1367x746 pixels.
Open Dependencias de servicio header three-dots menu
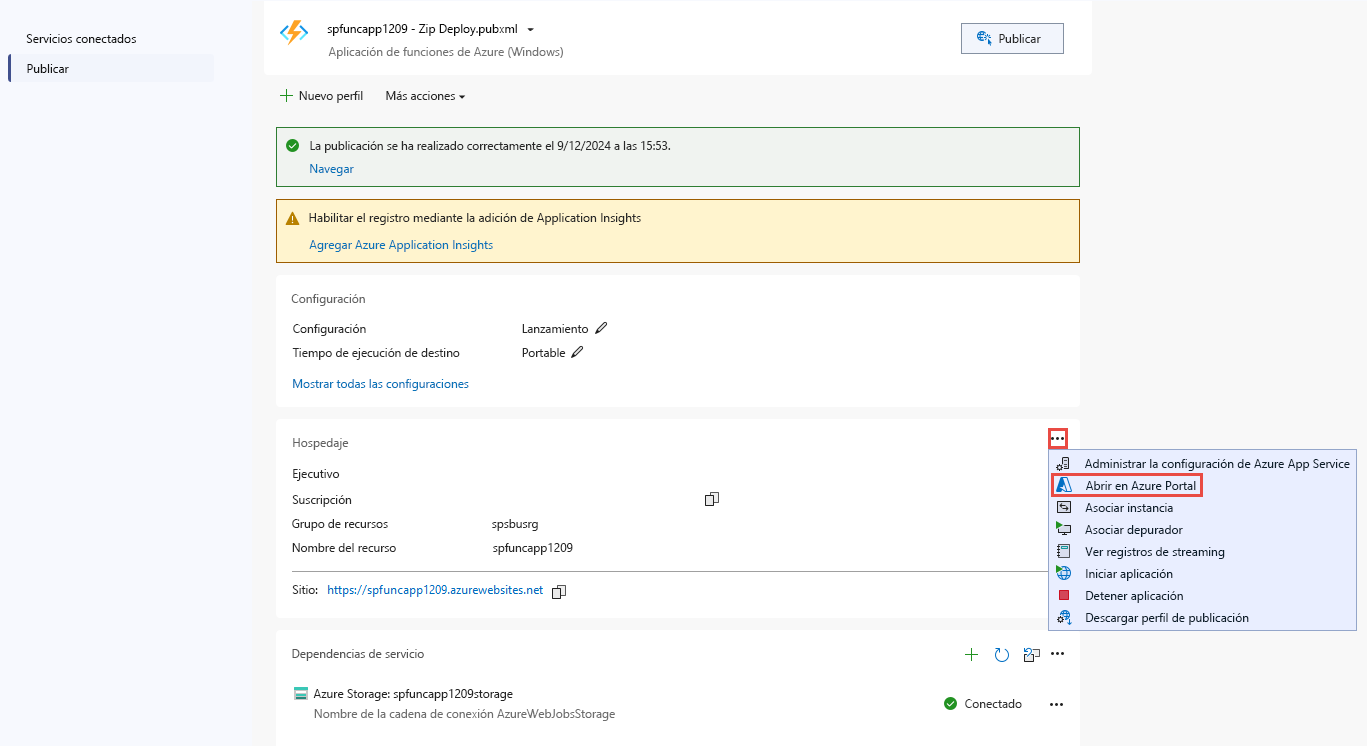[1058, 654]
